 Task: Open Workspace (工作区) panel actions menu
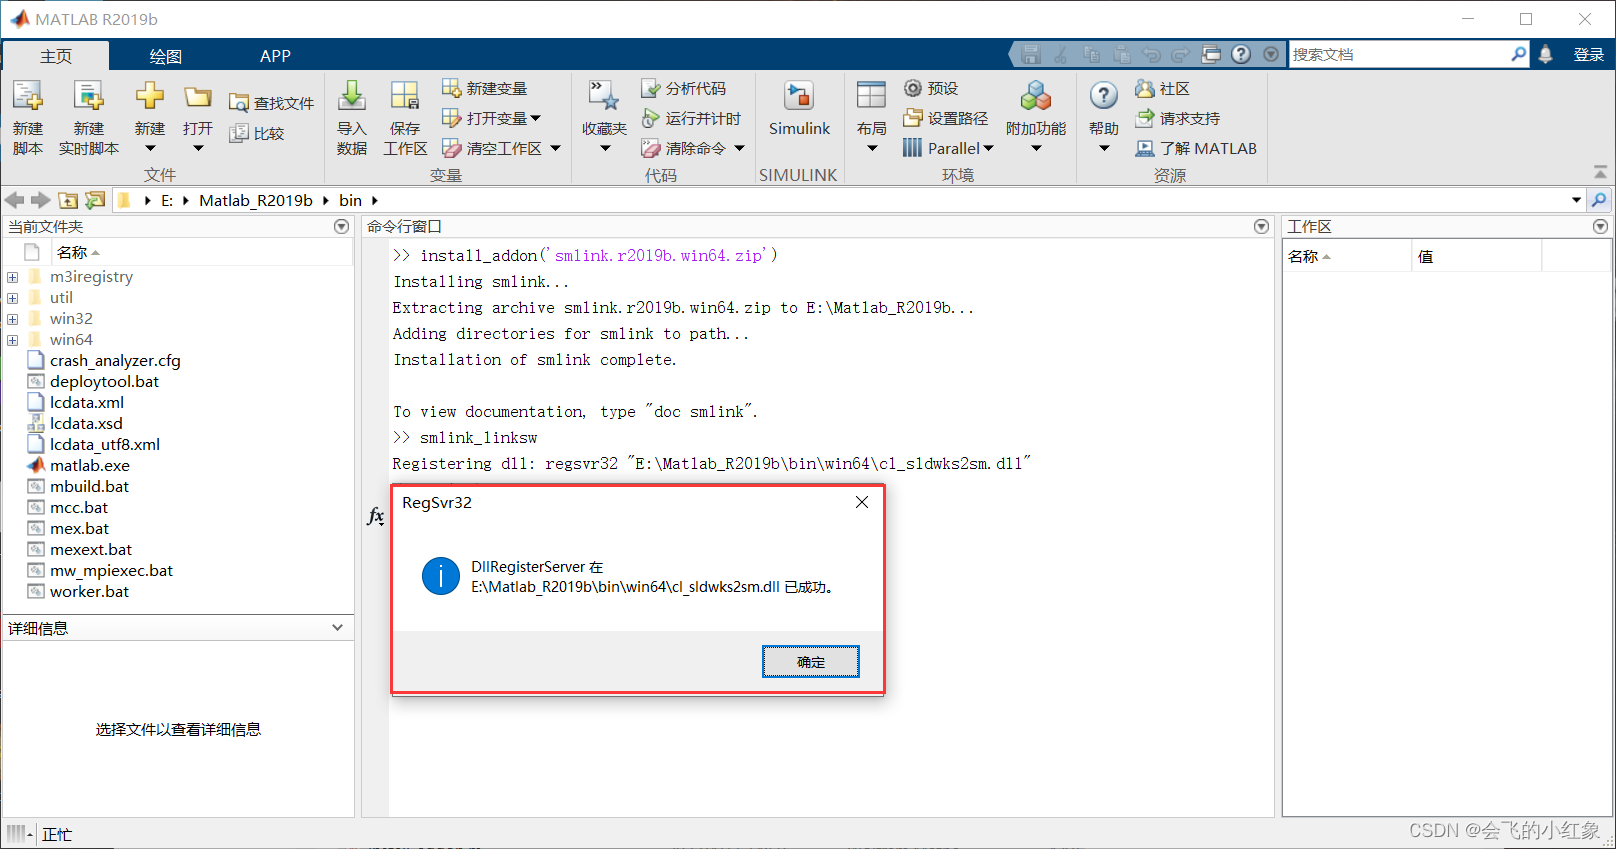[1600, 227]
